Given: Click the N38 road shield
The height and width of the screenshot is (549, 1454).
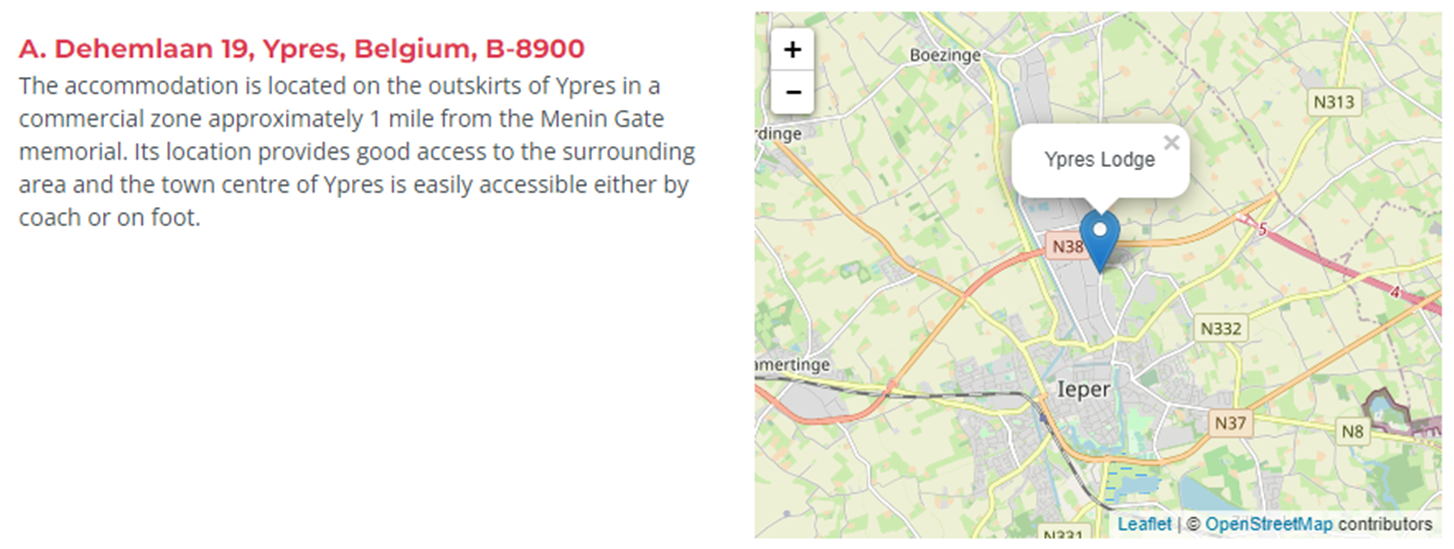Looking at the screenshot, I should [x=1066, y=246].
